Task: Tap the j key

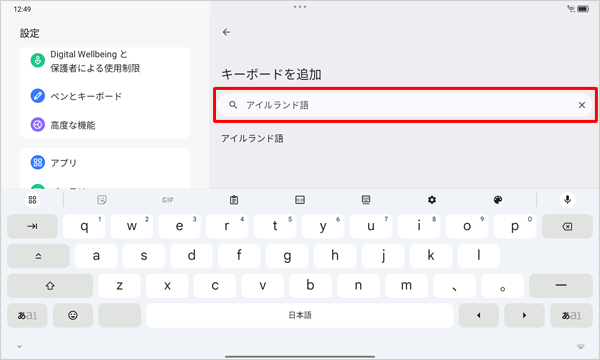Action: tap(383, 256)
